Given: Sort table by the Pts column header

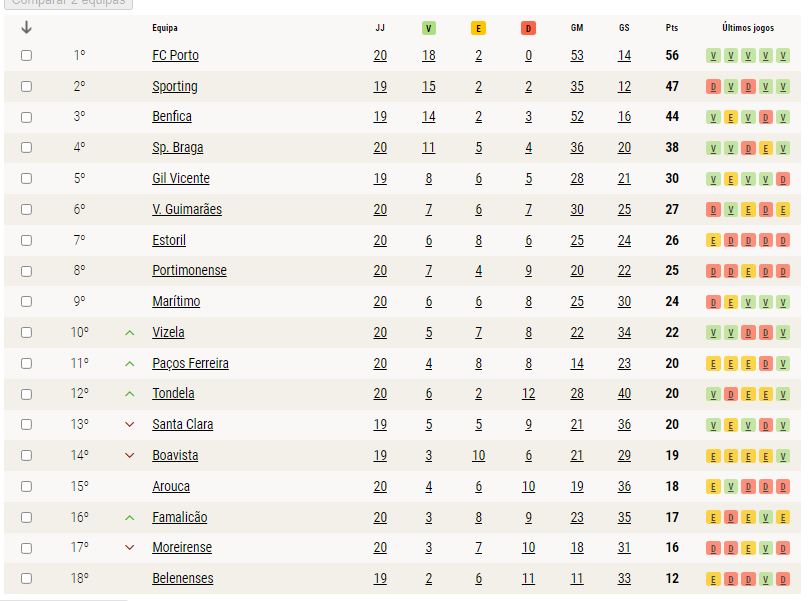Looking at the screenshot, I should (x=671, y=28).
